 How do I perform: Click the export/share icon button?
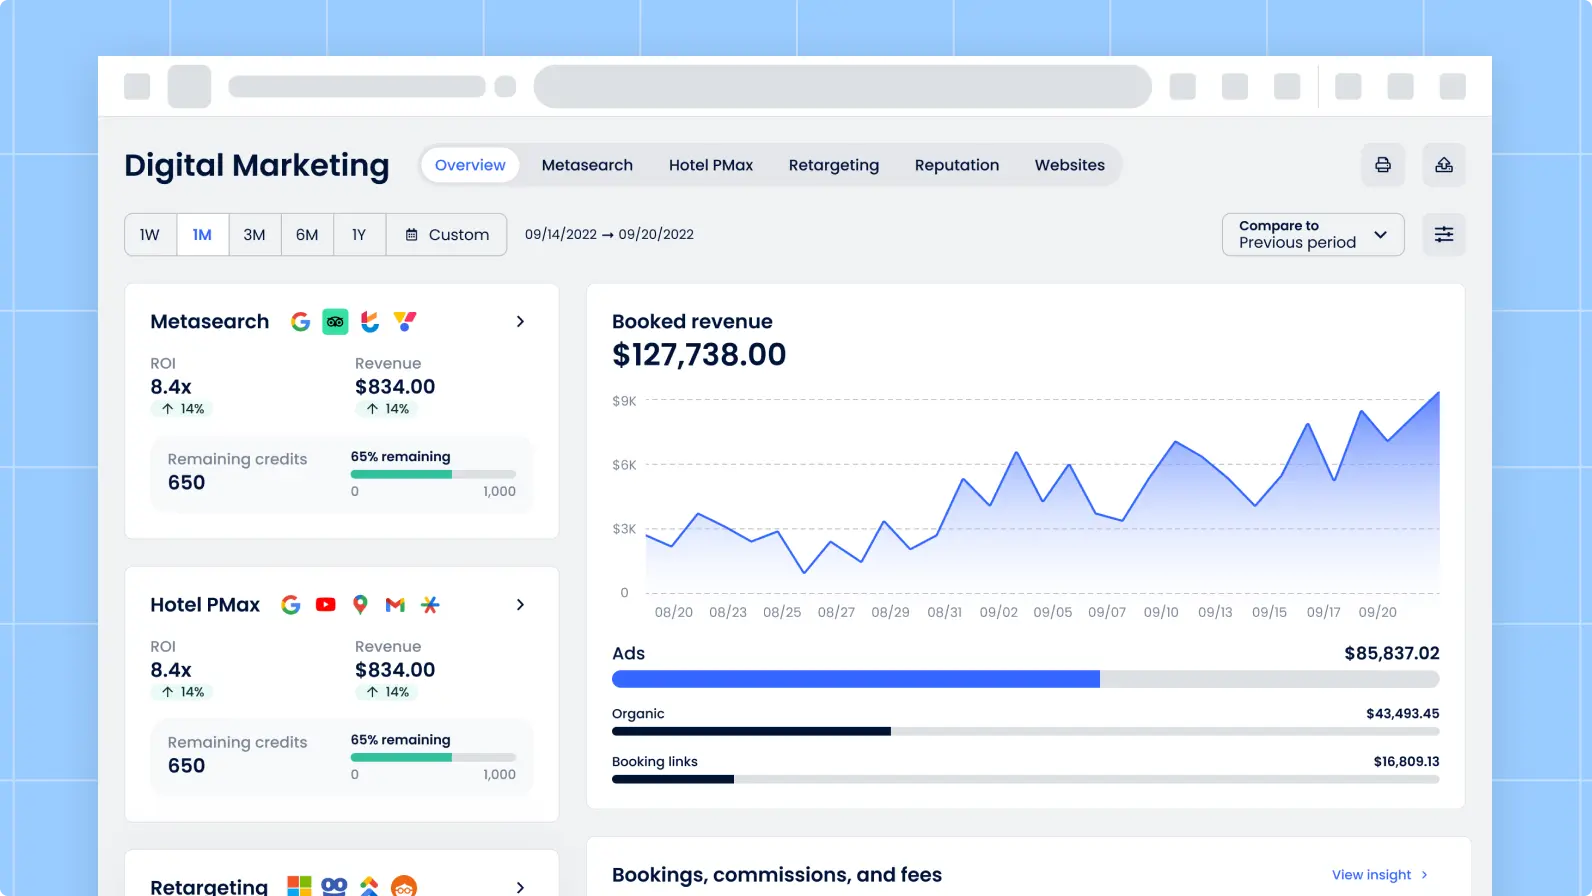[1444, 165]
